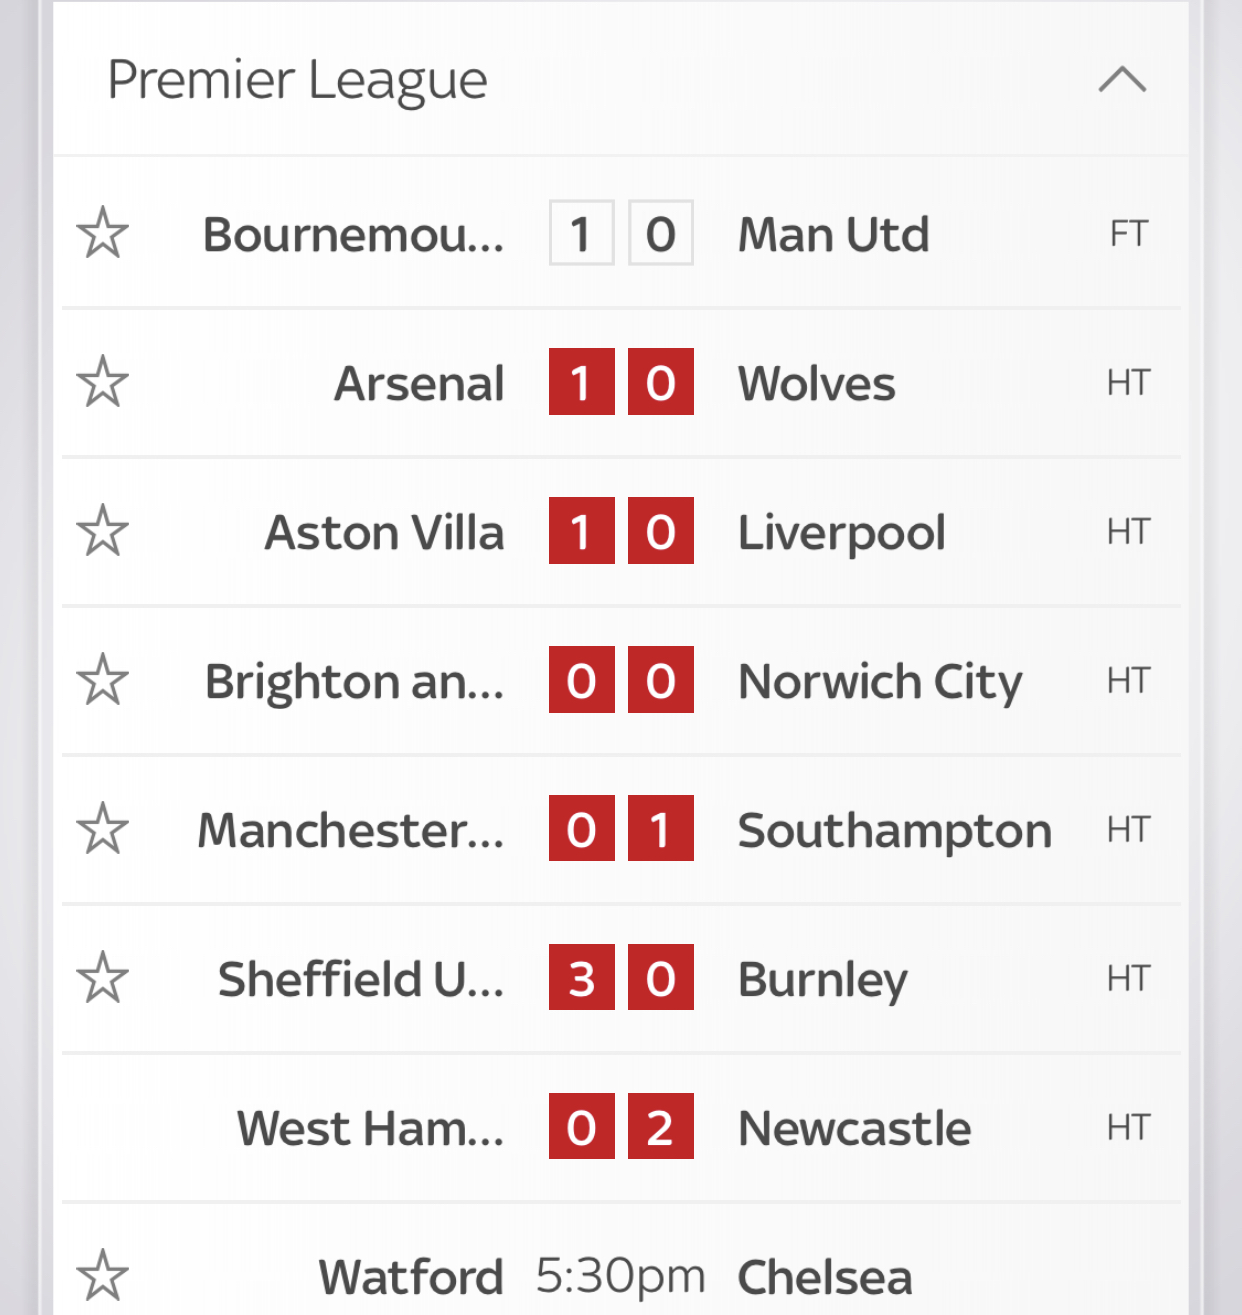The image size is (1242, 1315).
Task: Open Arsenal 1-0 Wolves score boxes
Action: click(621, 382)
